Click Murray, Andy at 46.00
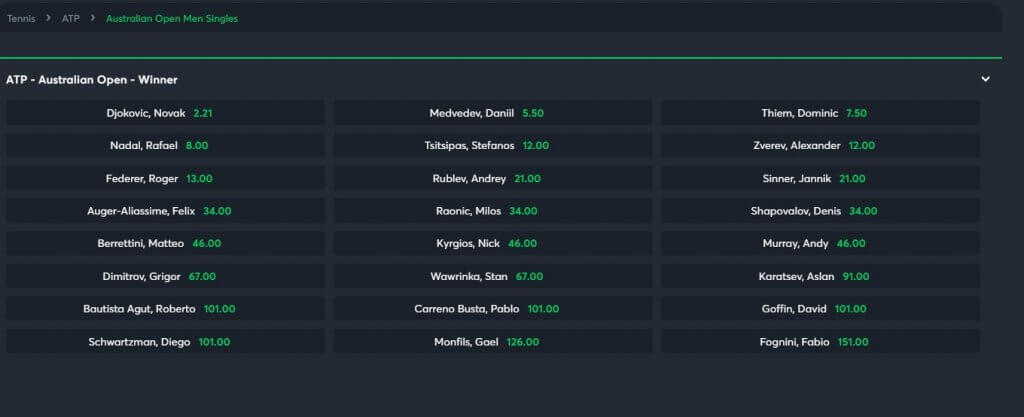The image size is (1024, 417). pos(820,243)
